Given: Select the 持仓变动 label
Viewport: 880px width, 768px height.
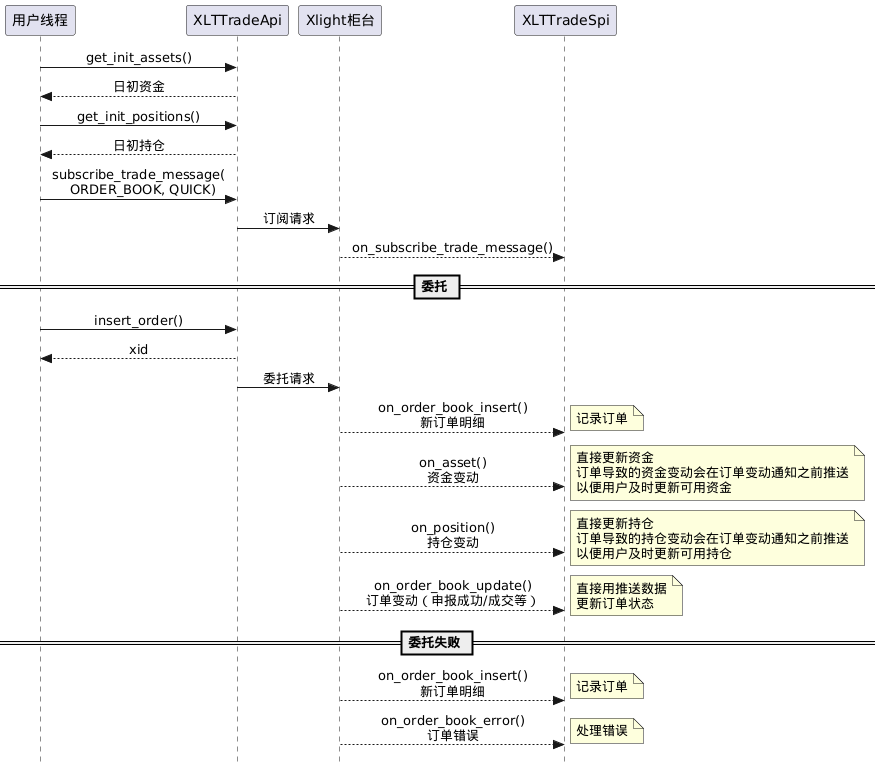Looking at the screenshot, I should pos(453,543).
